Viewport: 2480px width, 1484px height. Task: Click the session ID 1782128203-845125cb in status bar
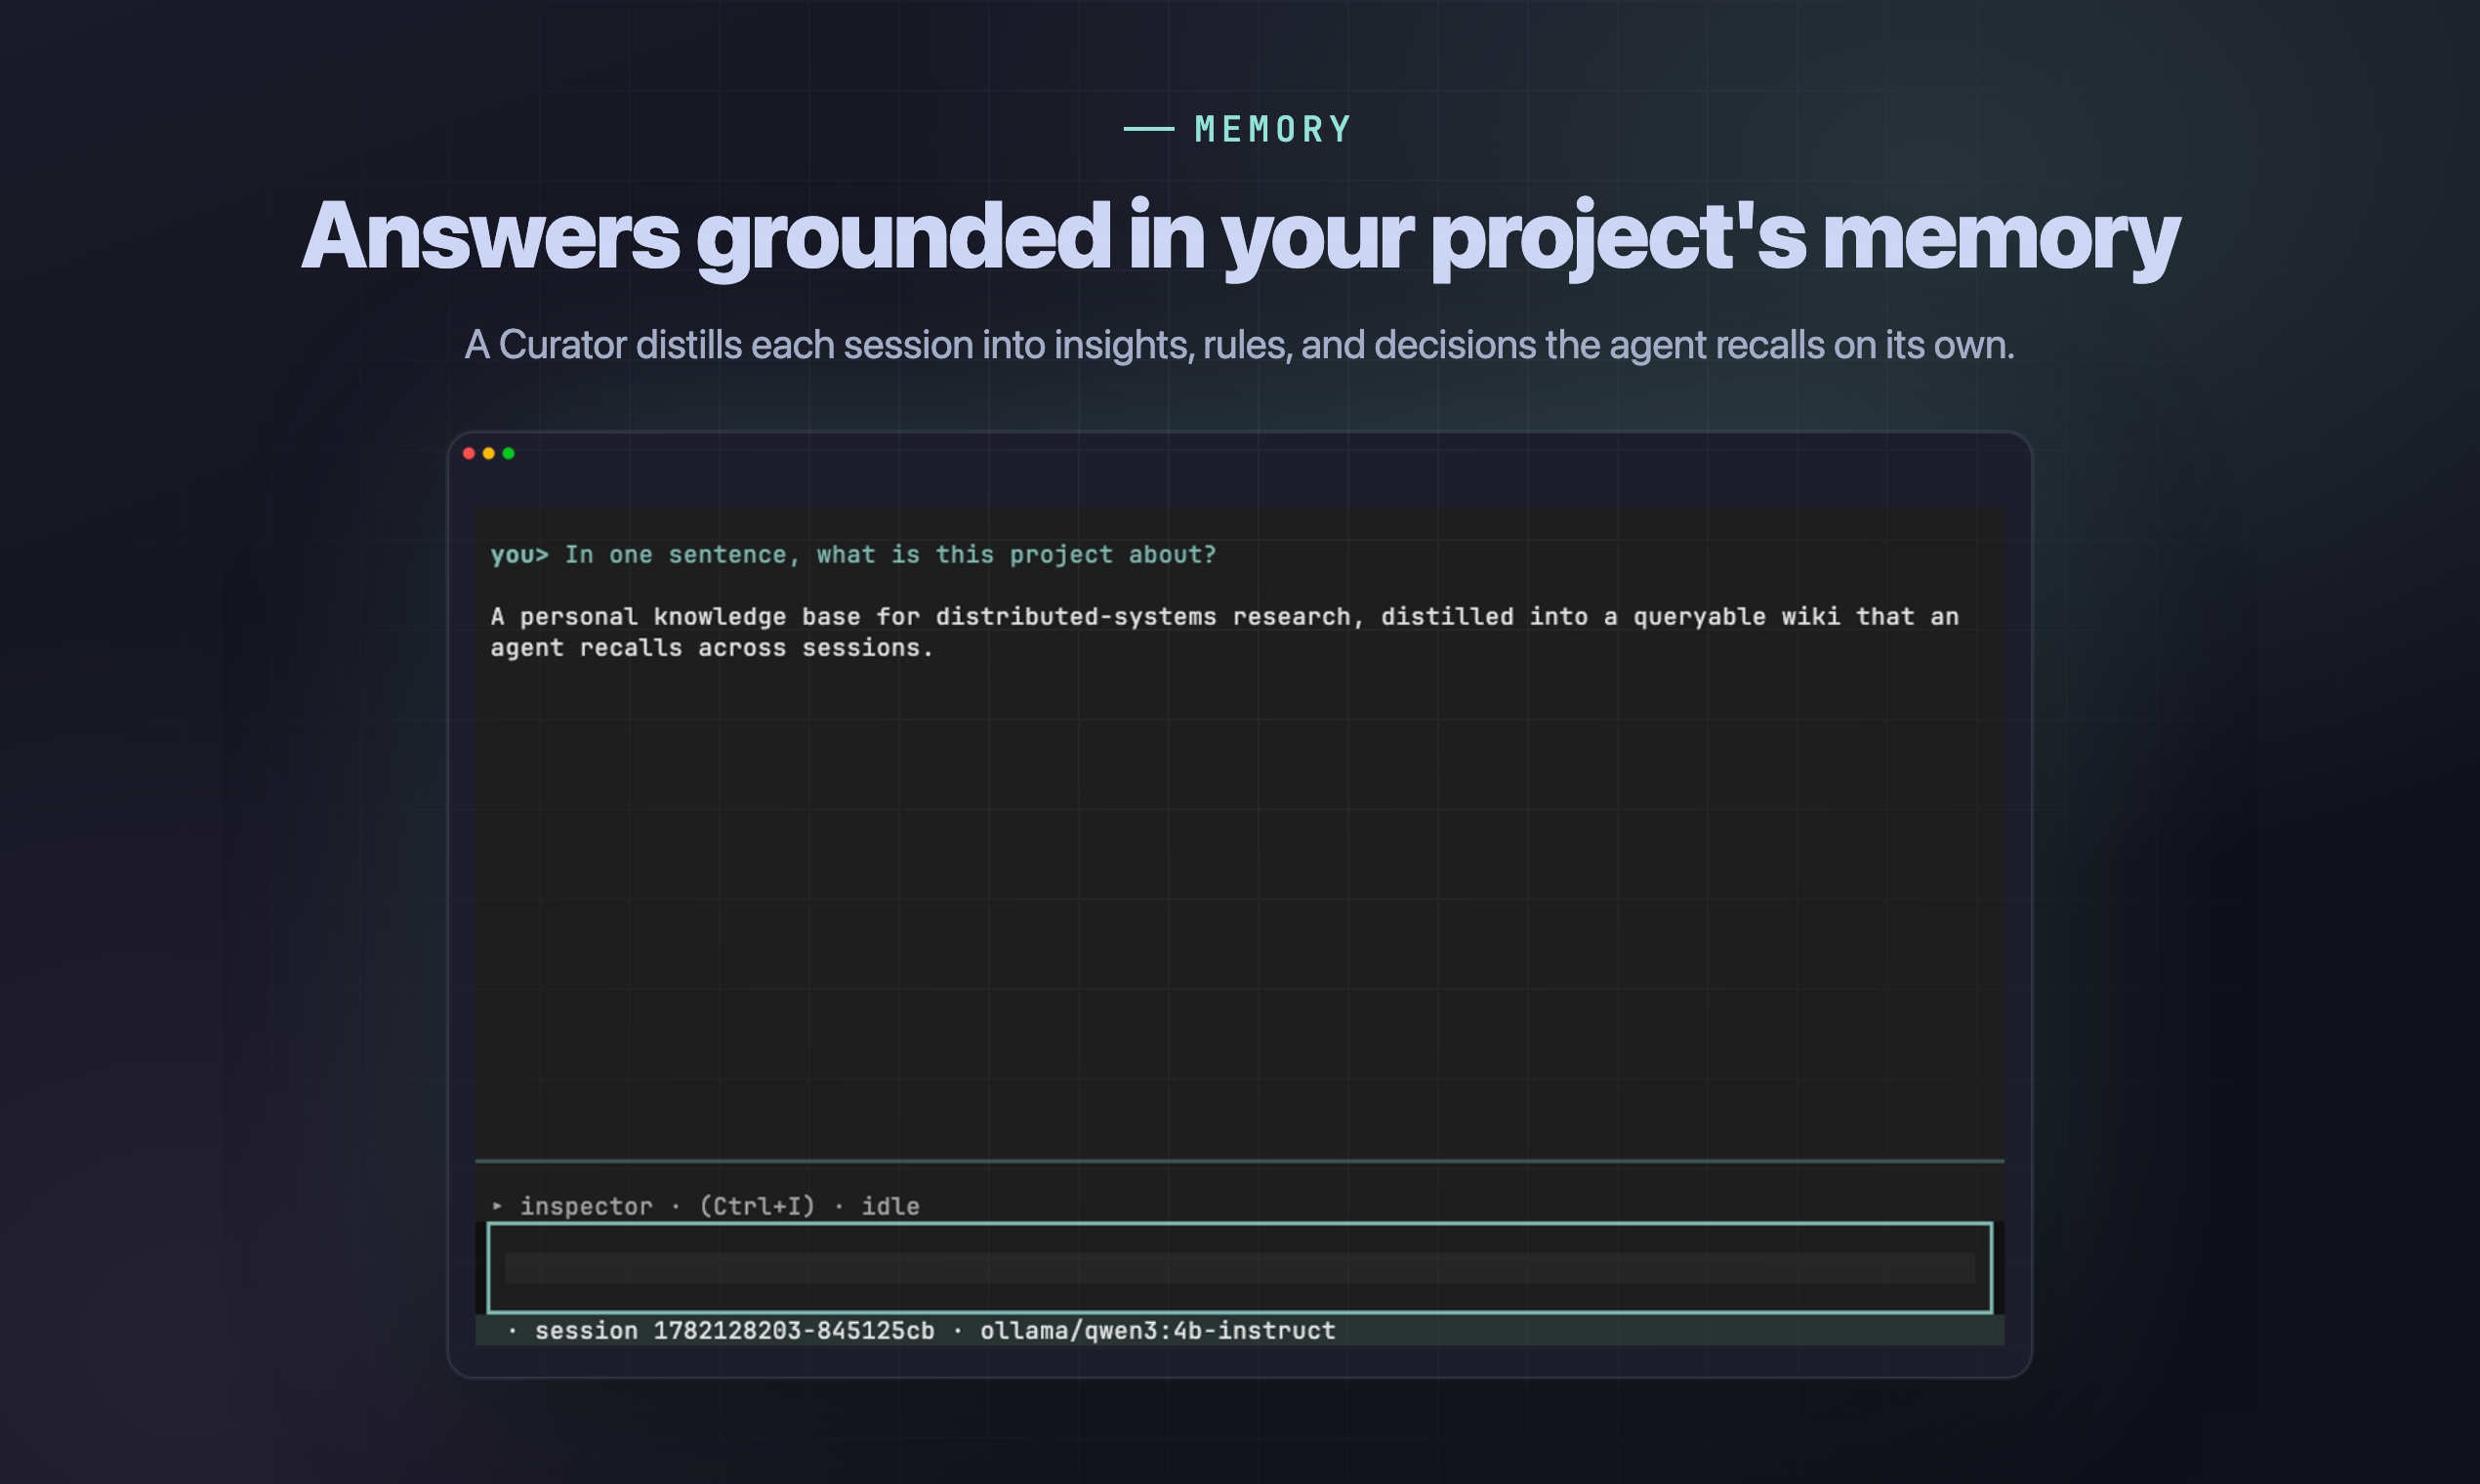click(793, 1331)
